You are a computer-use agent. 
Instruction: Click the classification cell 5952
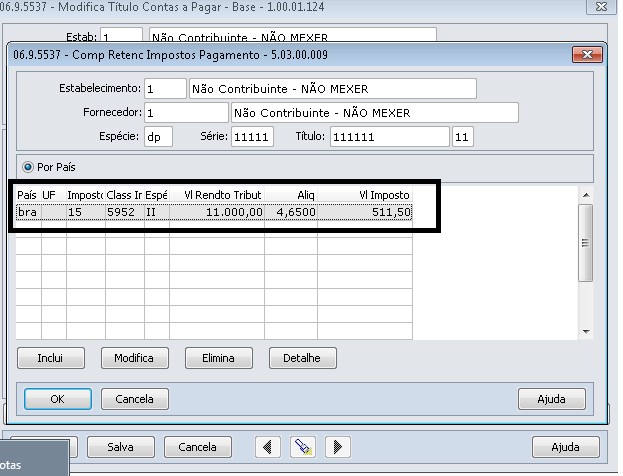pos(125,212)
